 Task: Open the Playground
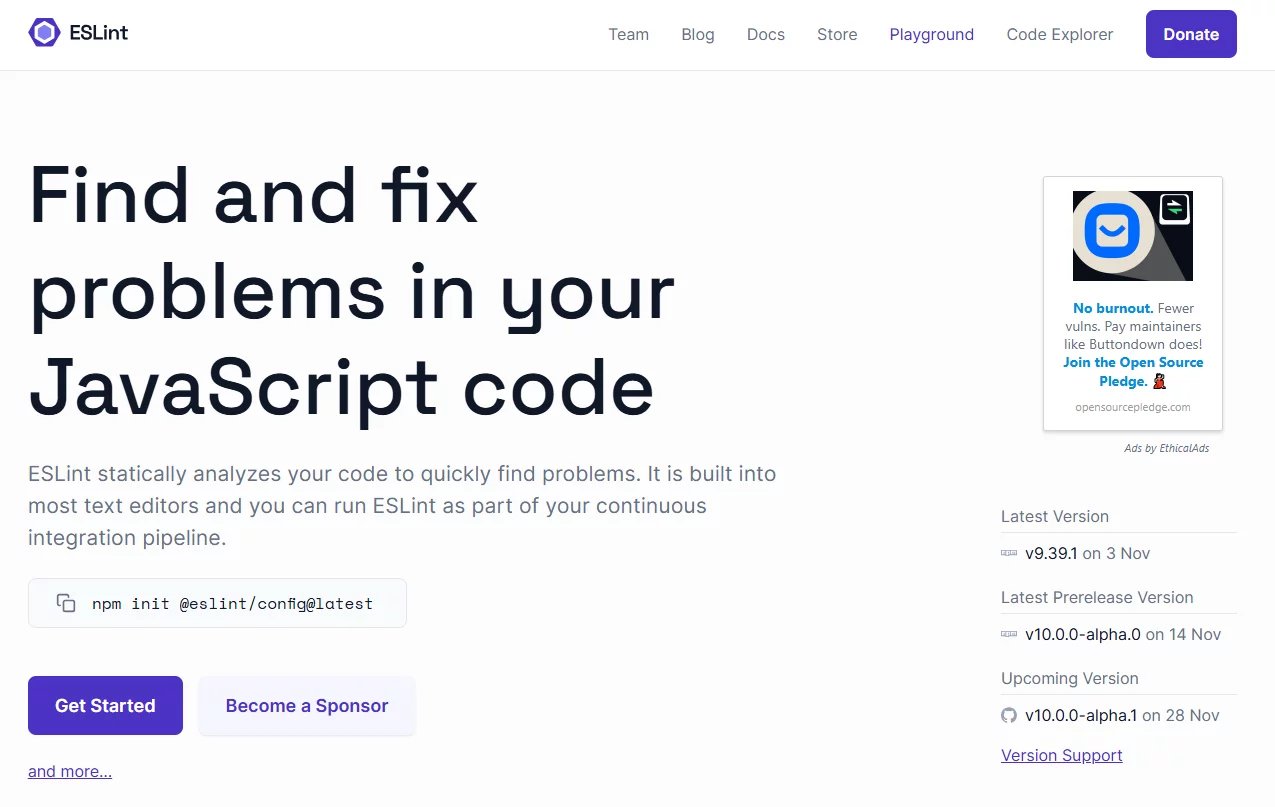pos(931,34)
